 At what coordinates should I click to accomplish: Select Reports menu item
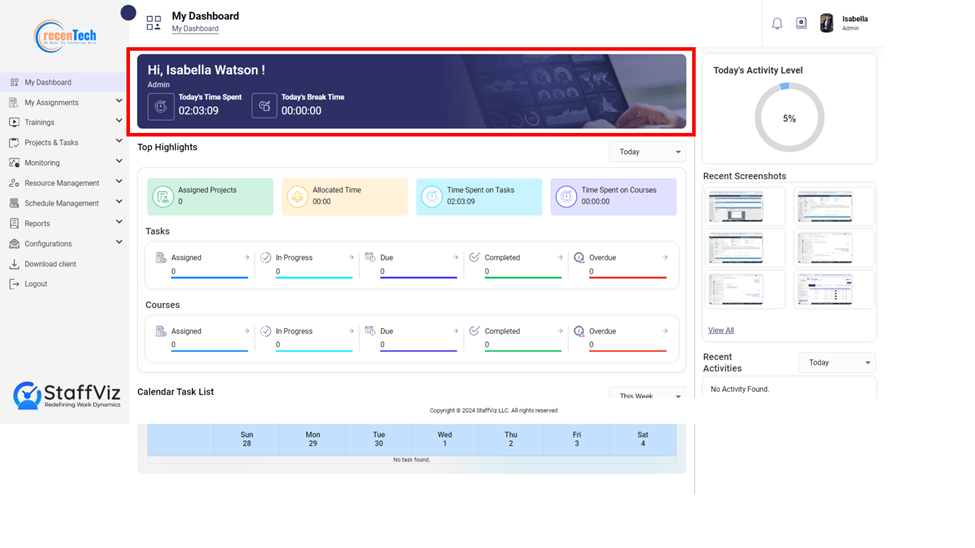point(37,223)
